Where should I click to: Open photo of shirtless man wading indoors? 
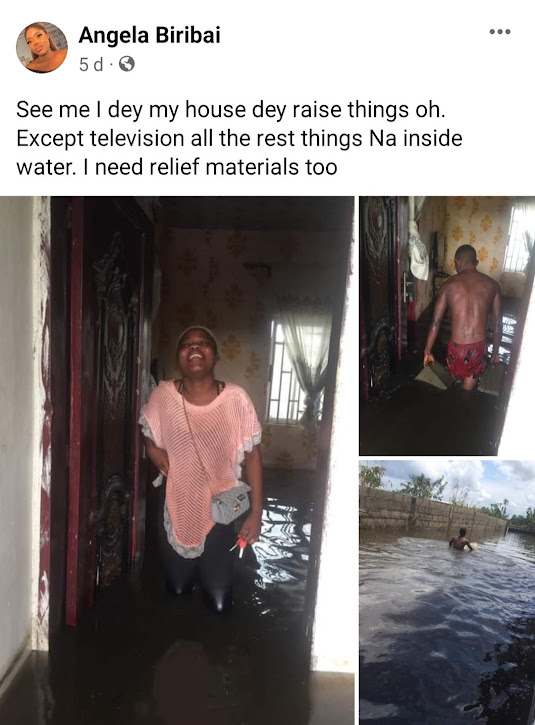(447, 326)
